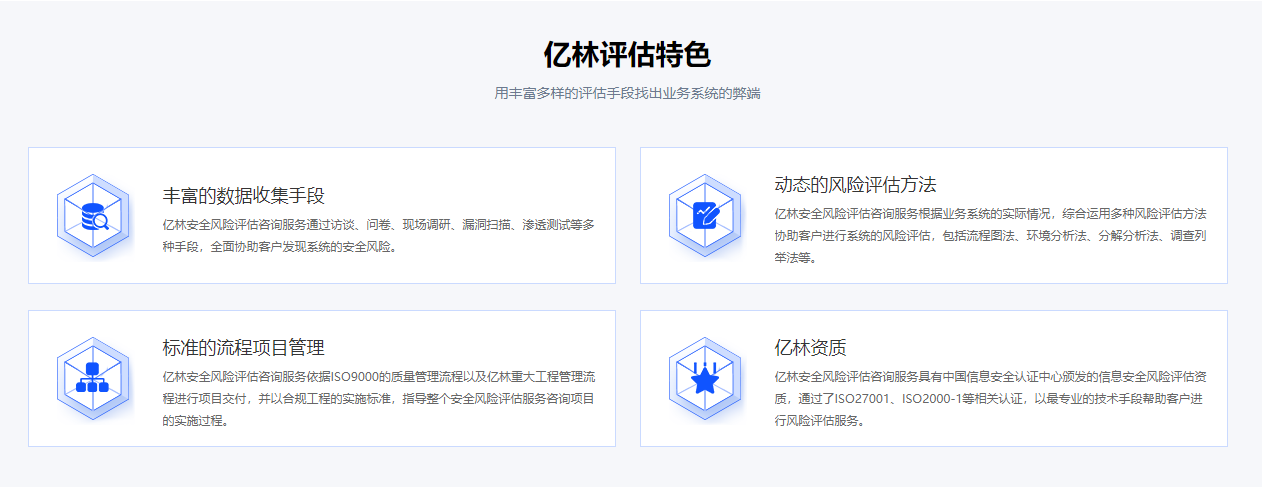Click the 亿林评估特色 main section title
1262x487 pixels.
pos(627,54)
